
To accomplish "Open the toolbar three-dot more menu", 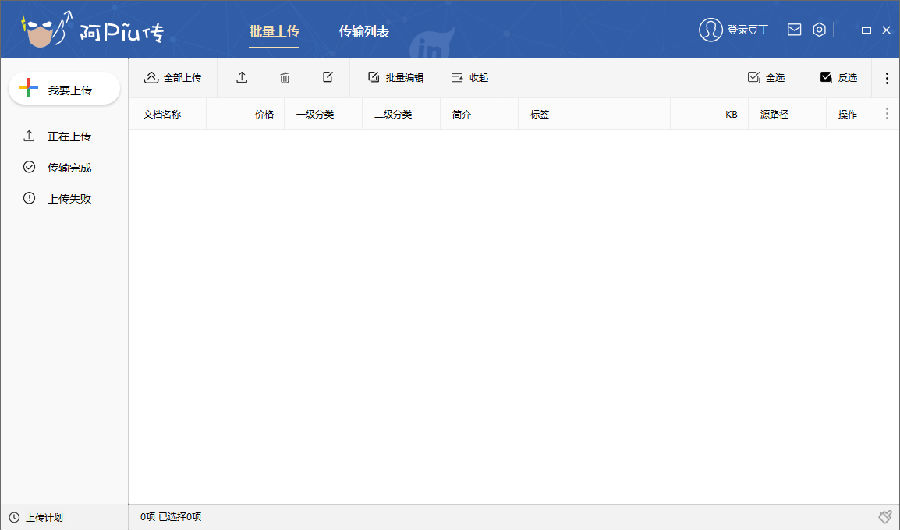I will point(887,77).
